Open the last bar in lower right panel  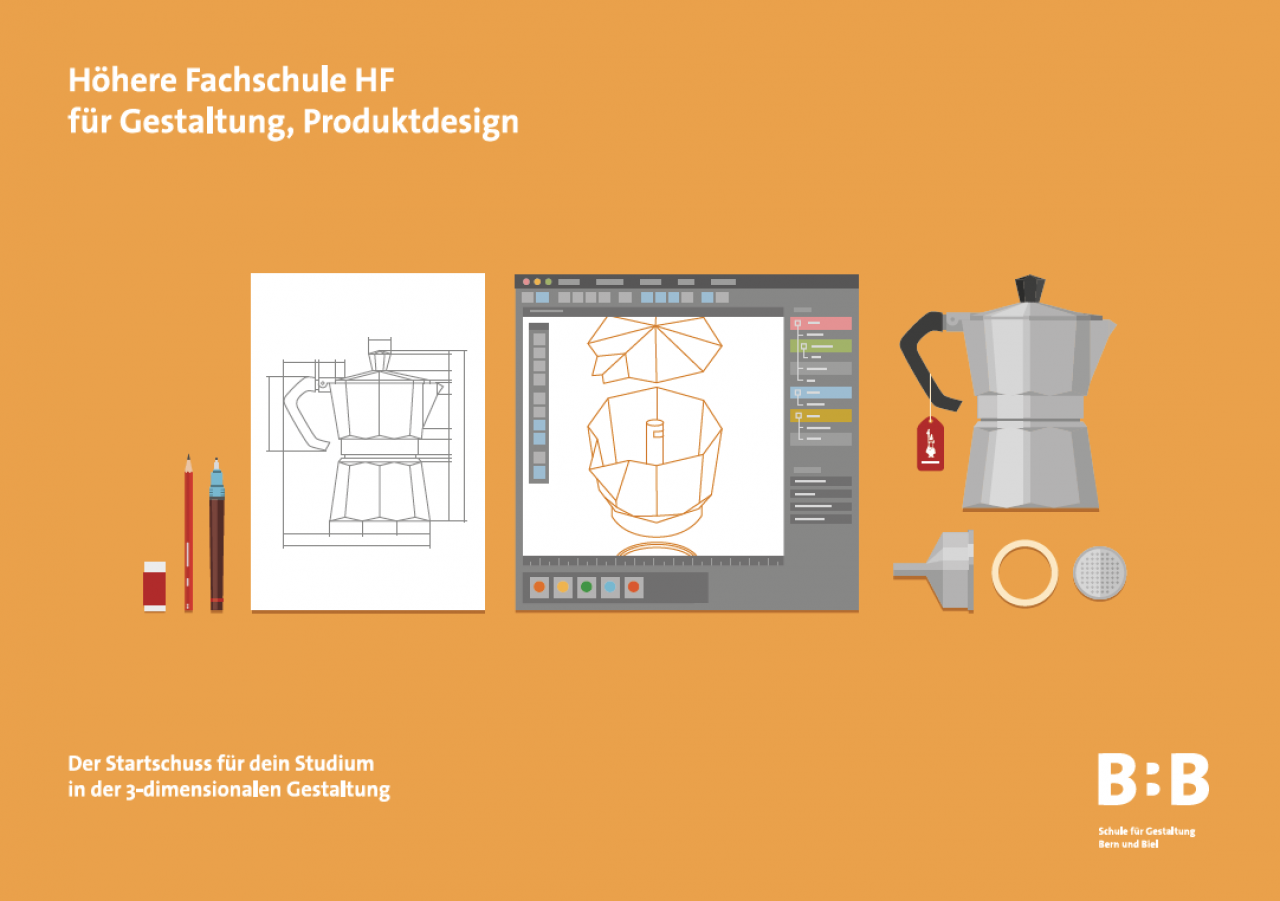point(821,519)
